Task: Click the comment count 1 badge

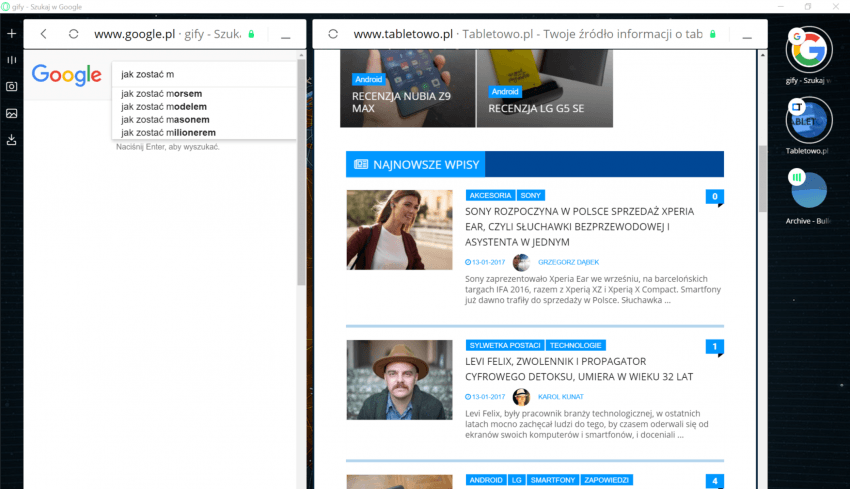Action: (714, 347)
